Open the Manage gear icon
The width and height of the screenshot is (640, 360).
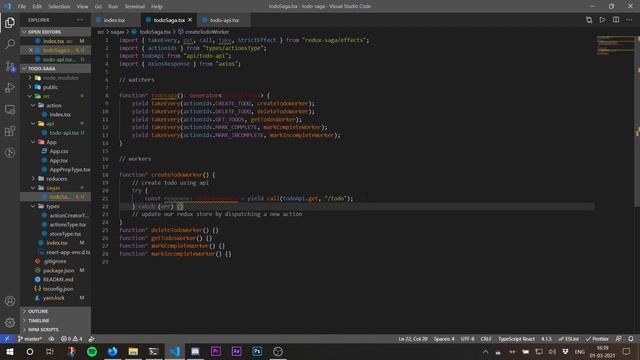coord(10,322)
